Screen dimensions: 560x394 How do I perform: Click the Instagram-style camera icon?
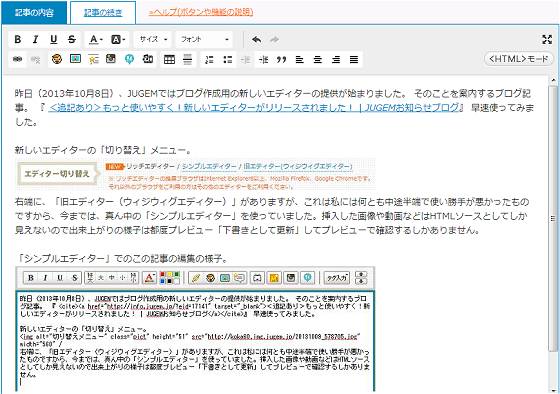point(111,59)
